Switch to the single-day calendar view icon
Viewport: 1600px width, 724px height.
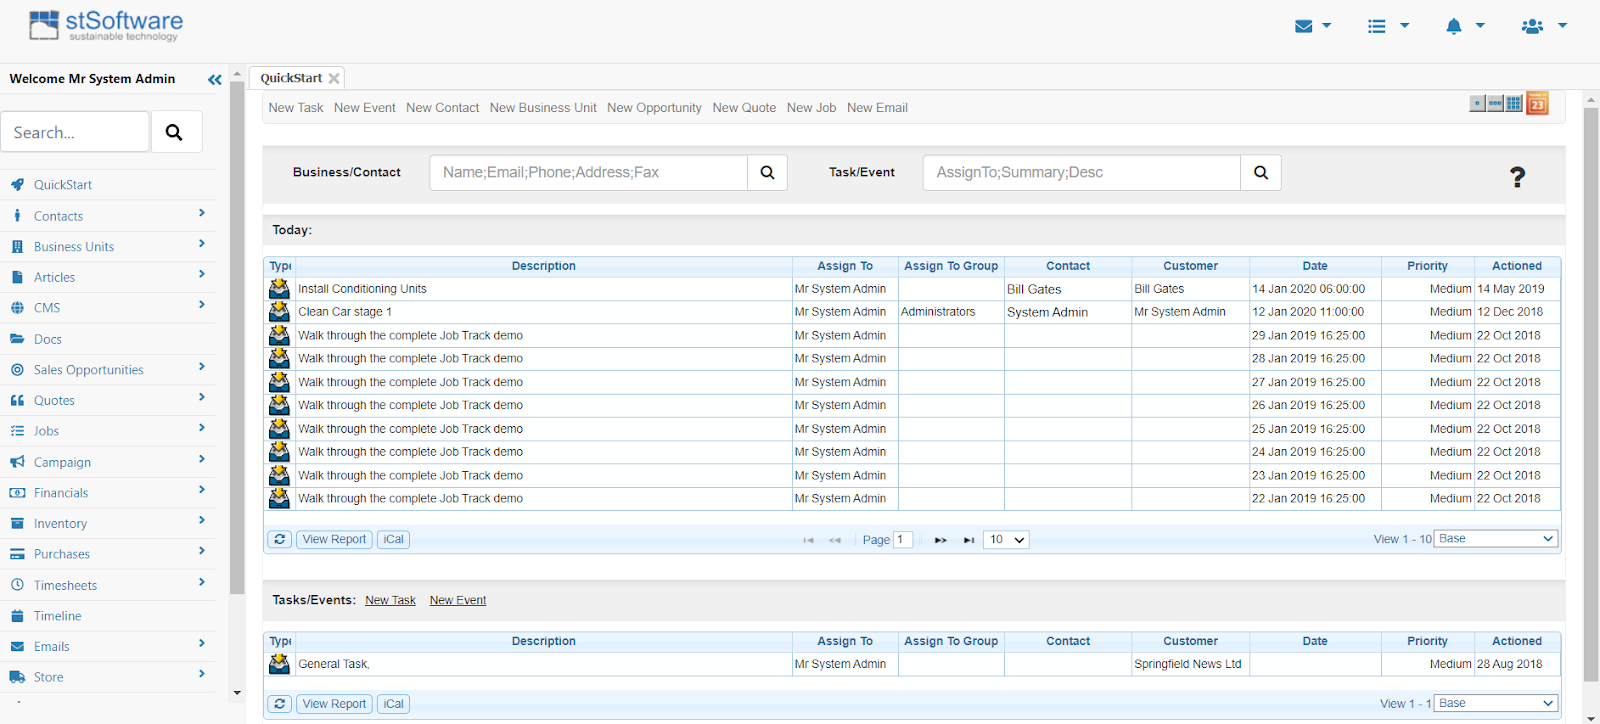tap(1477, 103)
